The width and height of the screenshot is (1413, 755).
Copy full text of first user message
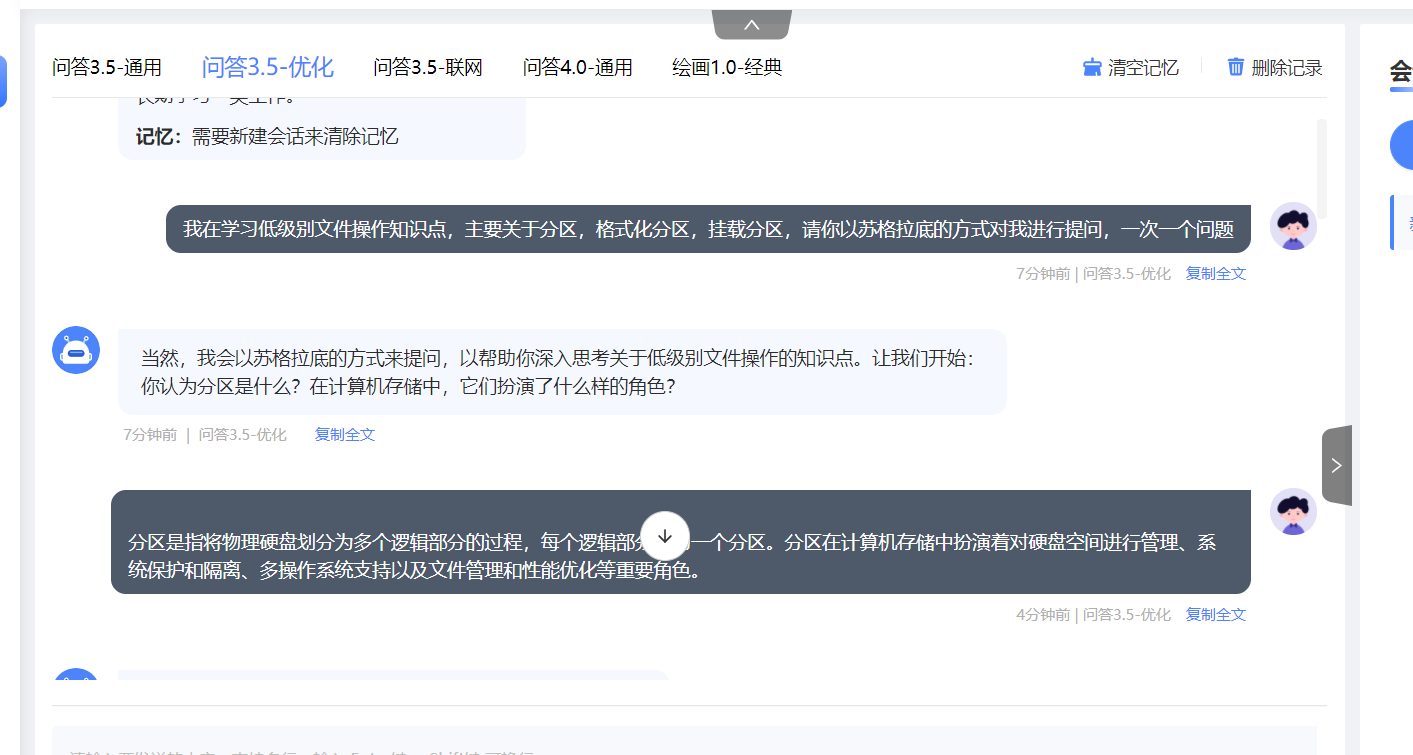[x=1216, y=273]
